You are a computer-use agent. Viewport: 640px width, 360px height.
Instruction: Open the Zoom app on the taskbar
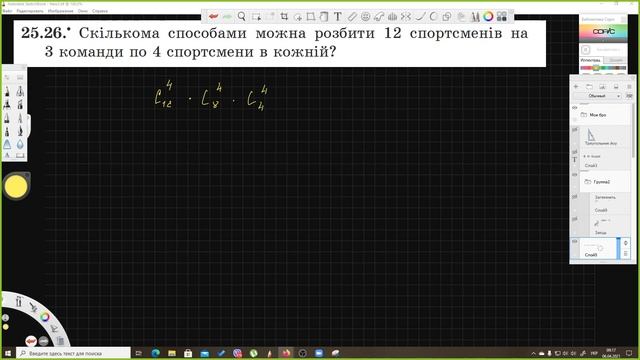[319, 353]
